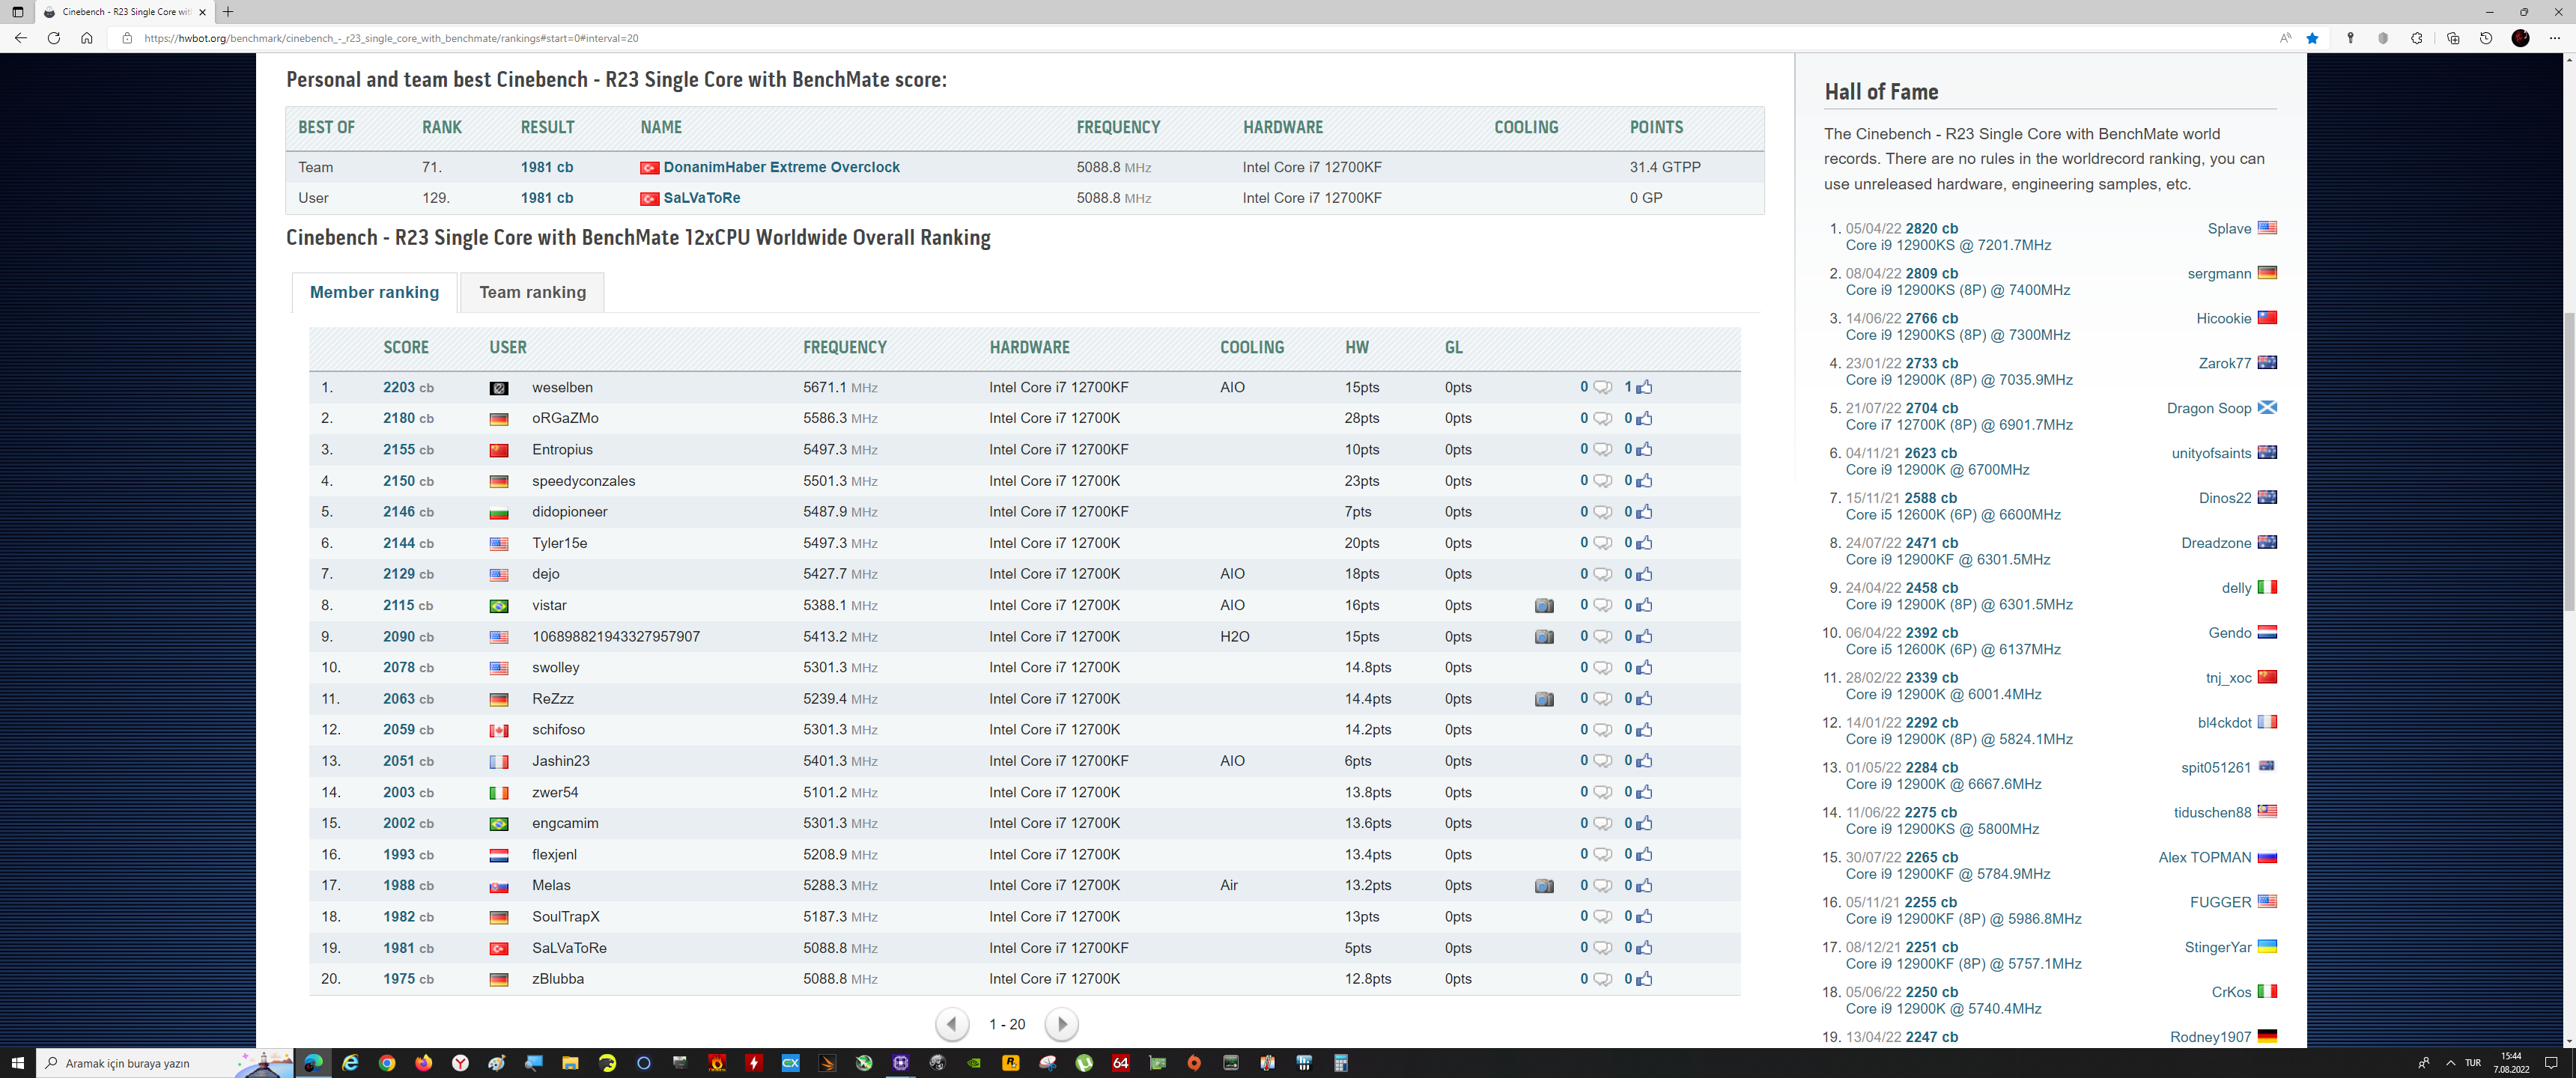The width and height of the screenshot is (2576, 1078).
Task: Open the Collections icon in toolbar
Action: pyautogui.click(x=2453, y=38)
